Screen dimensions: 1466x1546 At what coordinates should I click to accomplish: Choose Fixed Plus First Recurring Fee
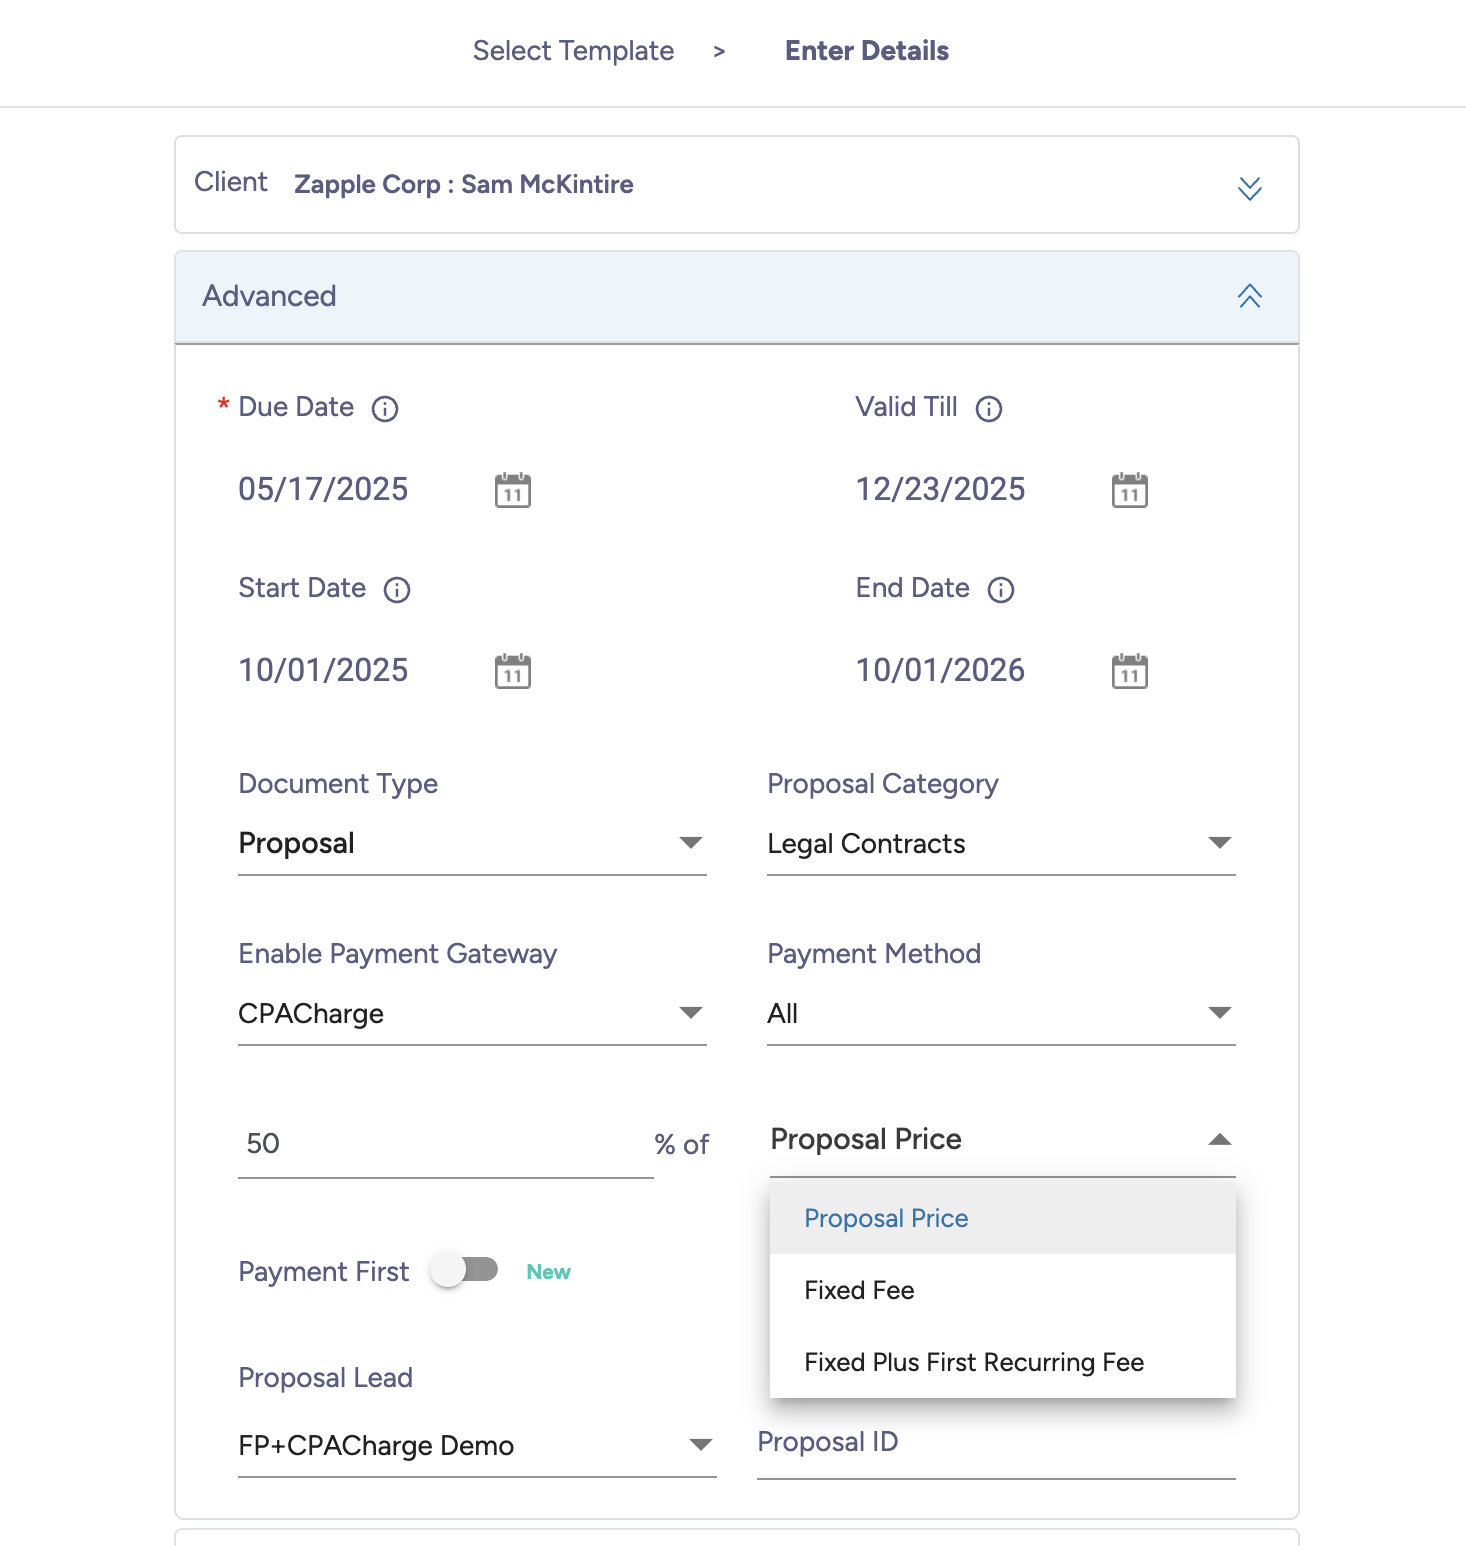[x=1003, y=1362]
